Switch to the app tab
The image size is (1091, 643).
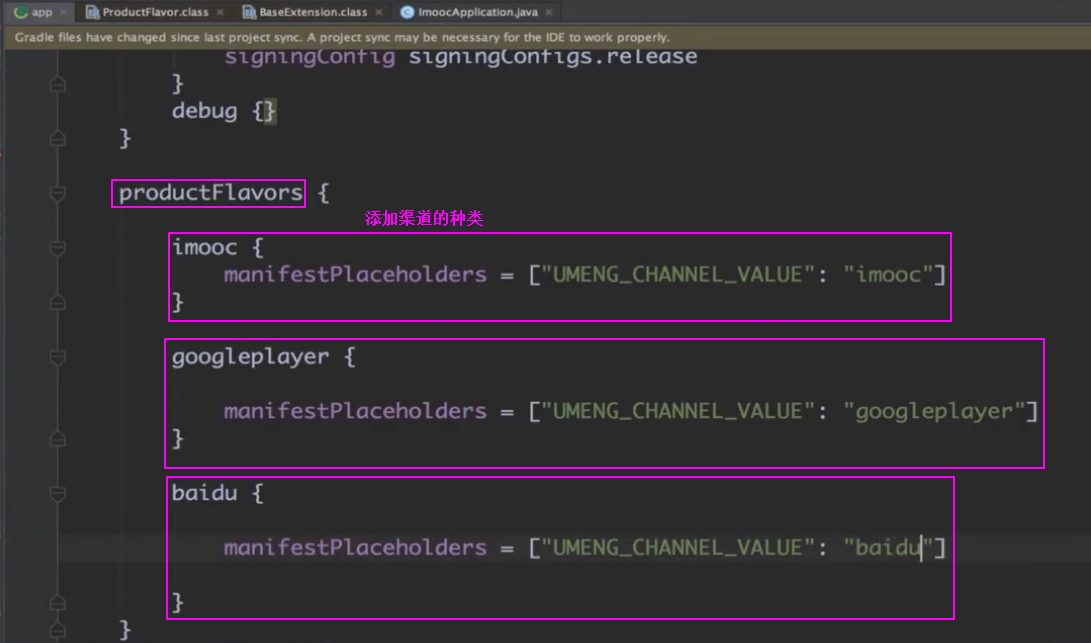point(40,12)
